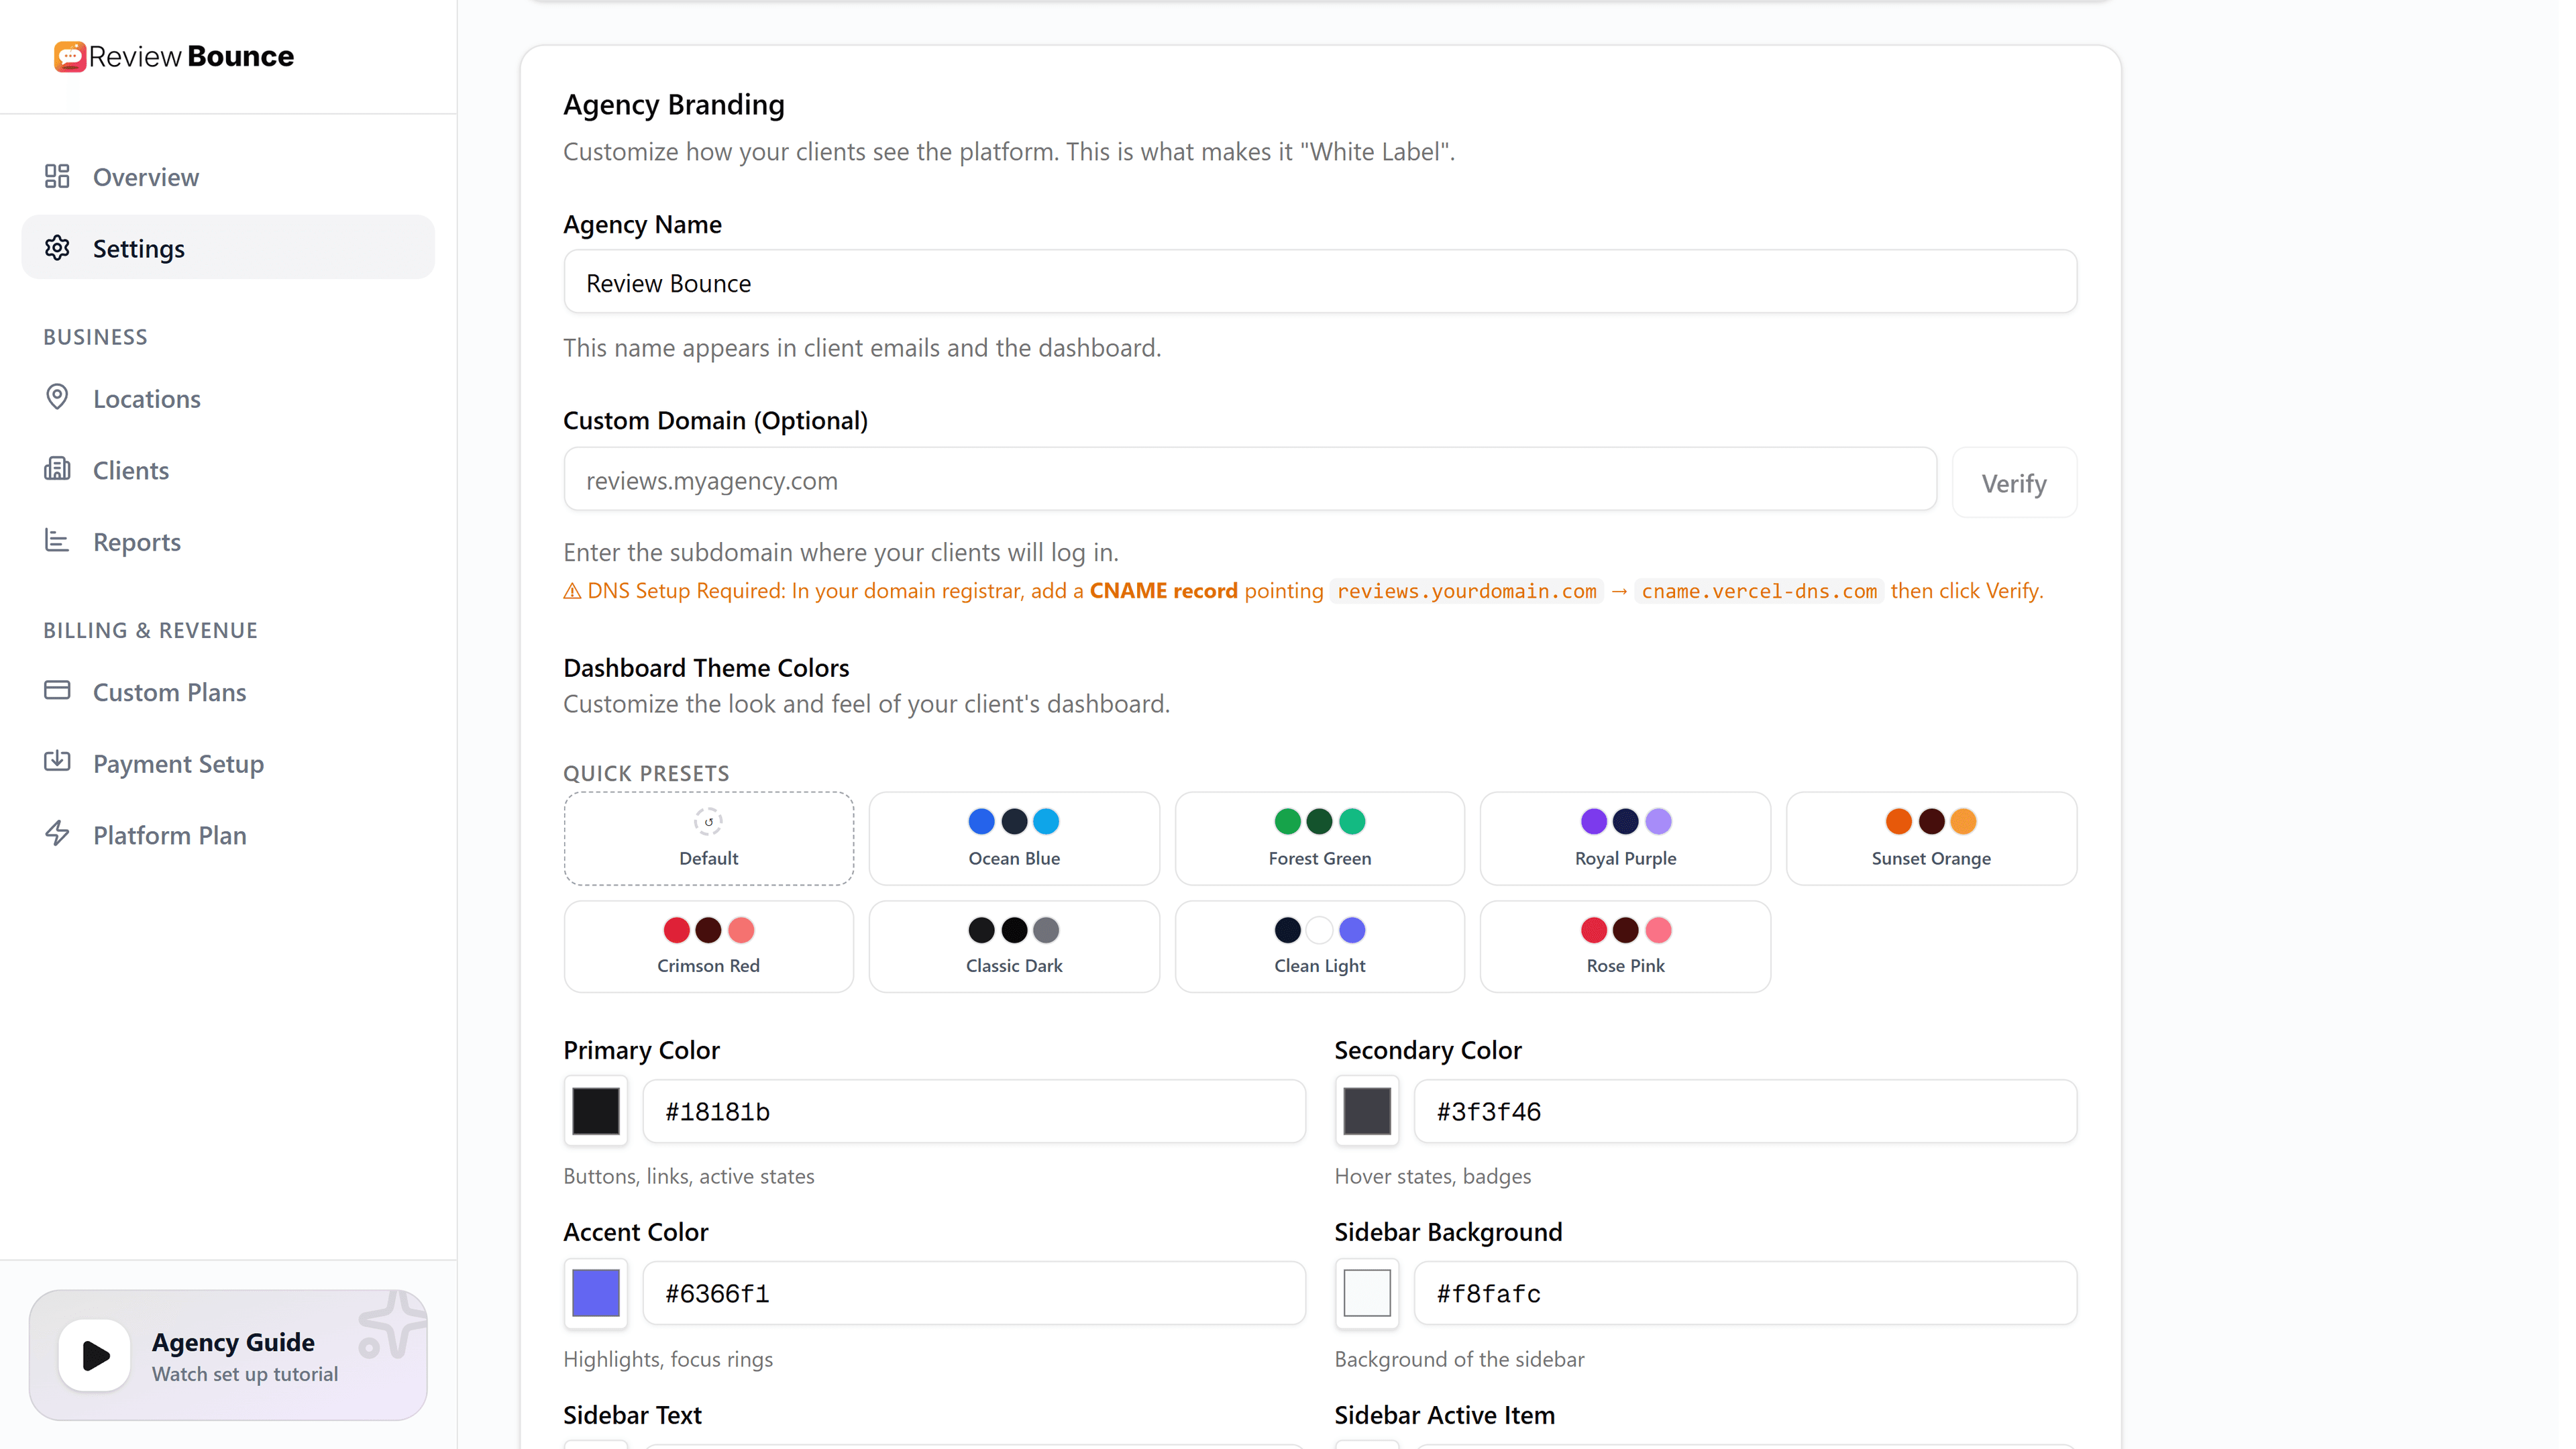The image size is (2576, 1449).
Task: Apply the Sunset Orange preset
Action: point(1931,838)
